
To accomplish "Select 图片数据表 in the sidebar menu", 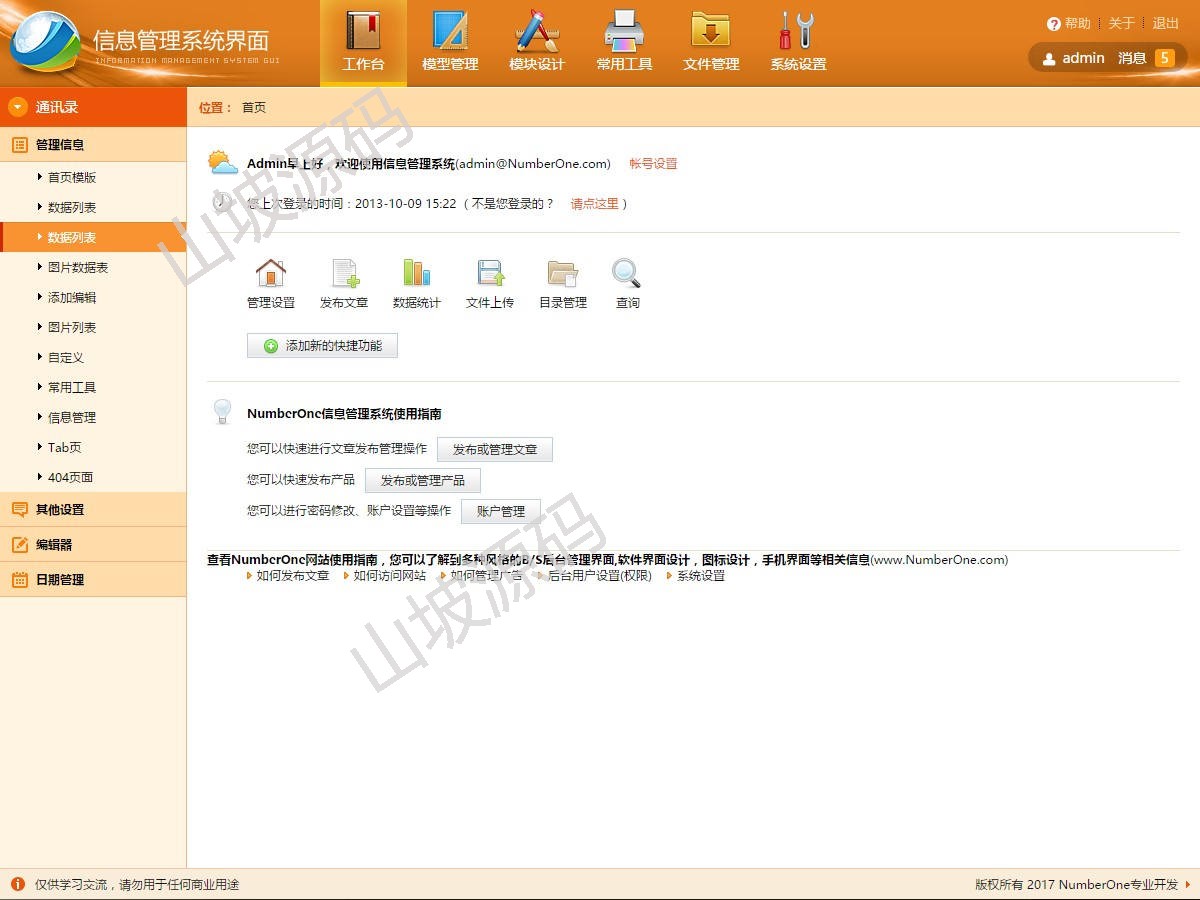I will point(78,267).
